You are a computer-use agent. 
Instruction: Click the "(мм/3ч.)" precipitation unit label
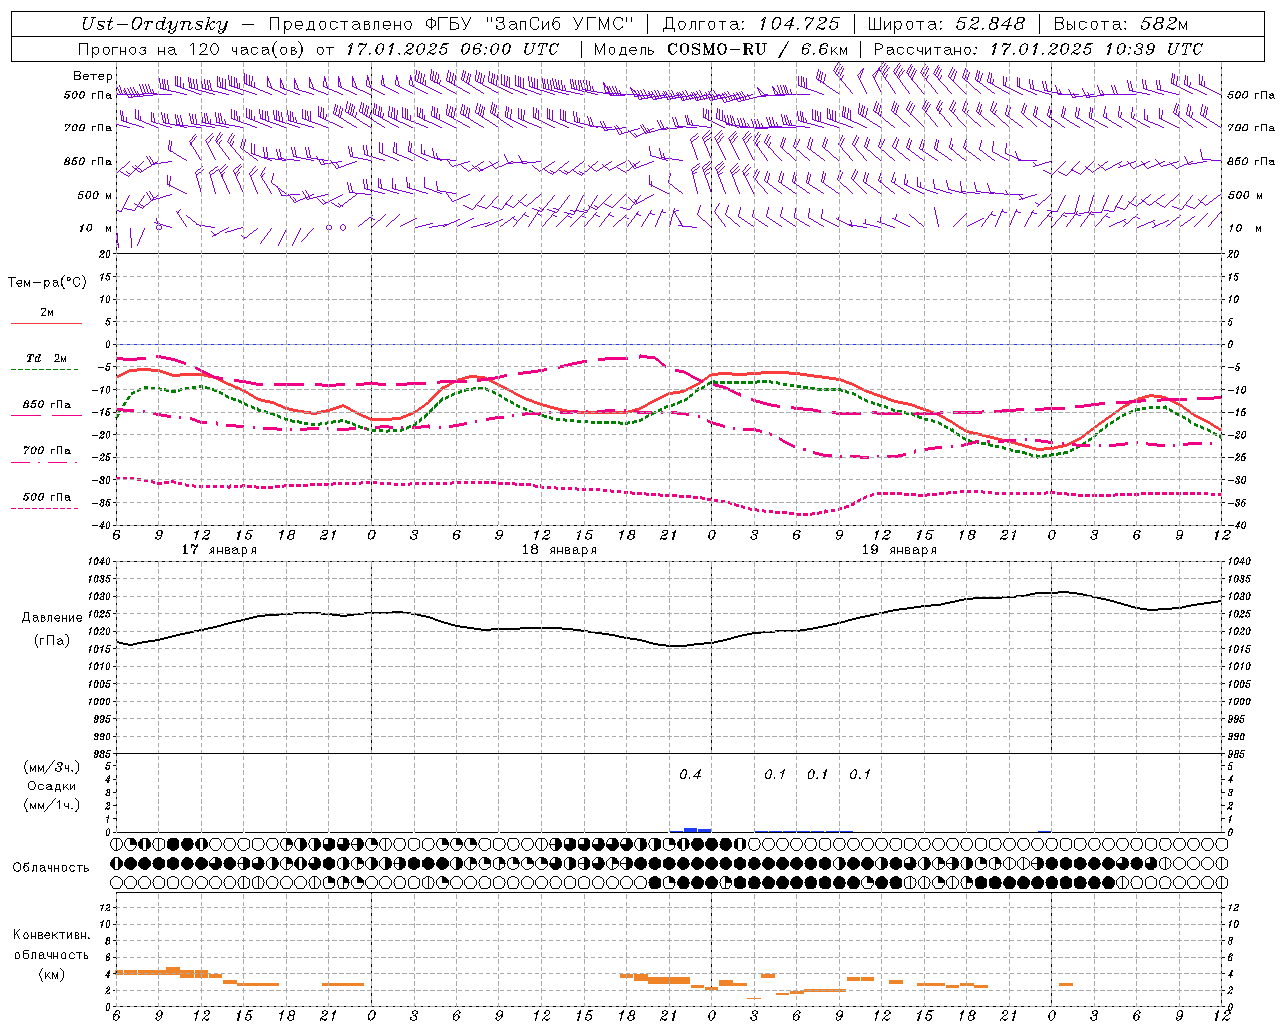coord(51,767)
